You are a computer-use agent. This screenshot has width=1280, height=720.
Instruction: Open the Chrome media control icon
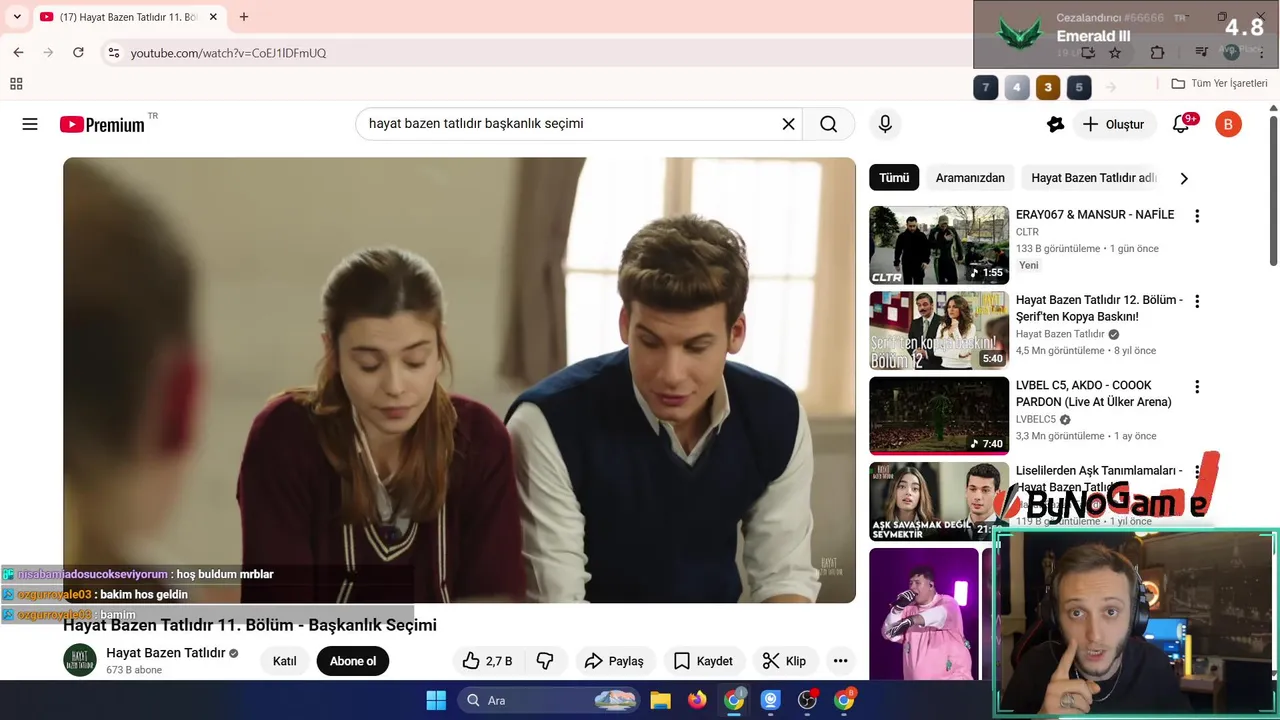1201,52
